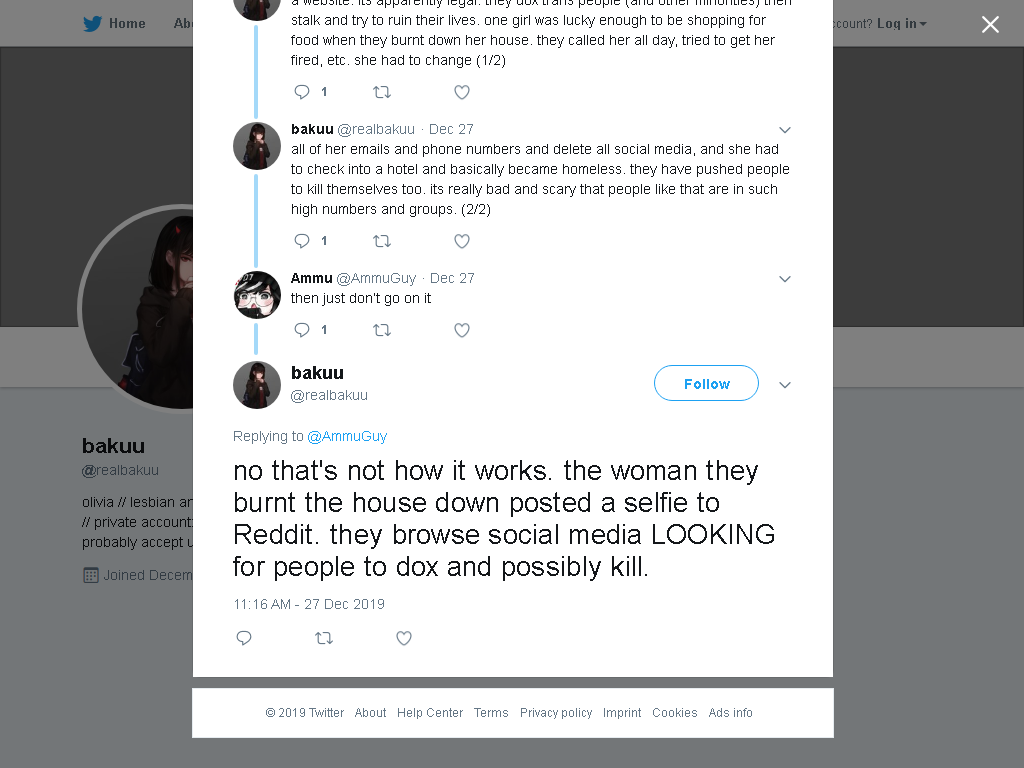The width and height of the screenshot is (1024, 768).
Task: Open more options chevron beside Follow button
Action: click(785, 385)
